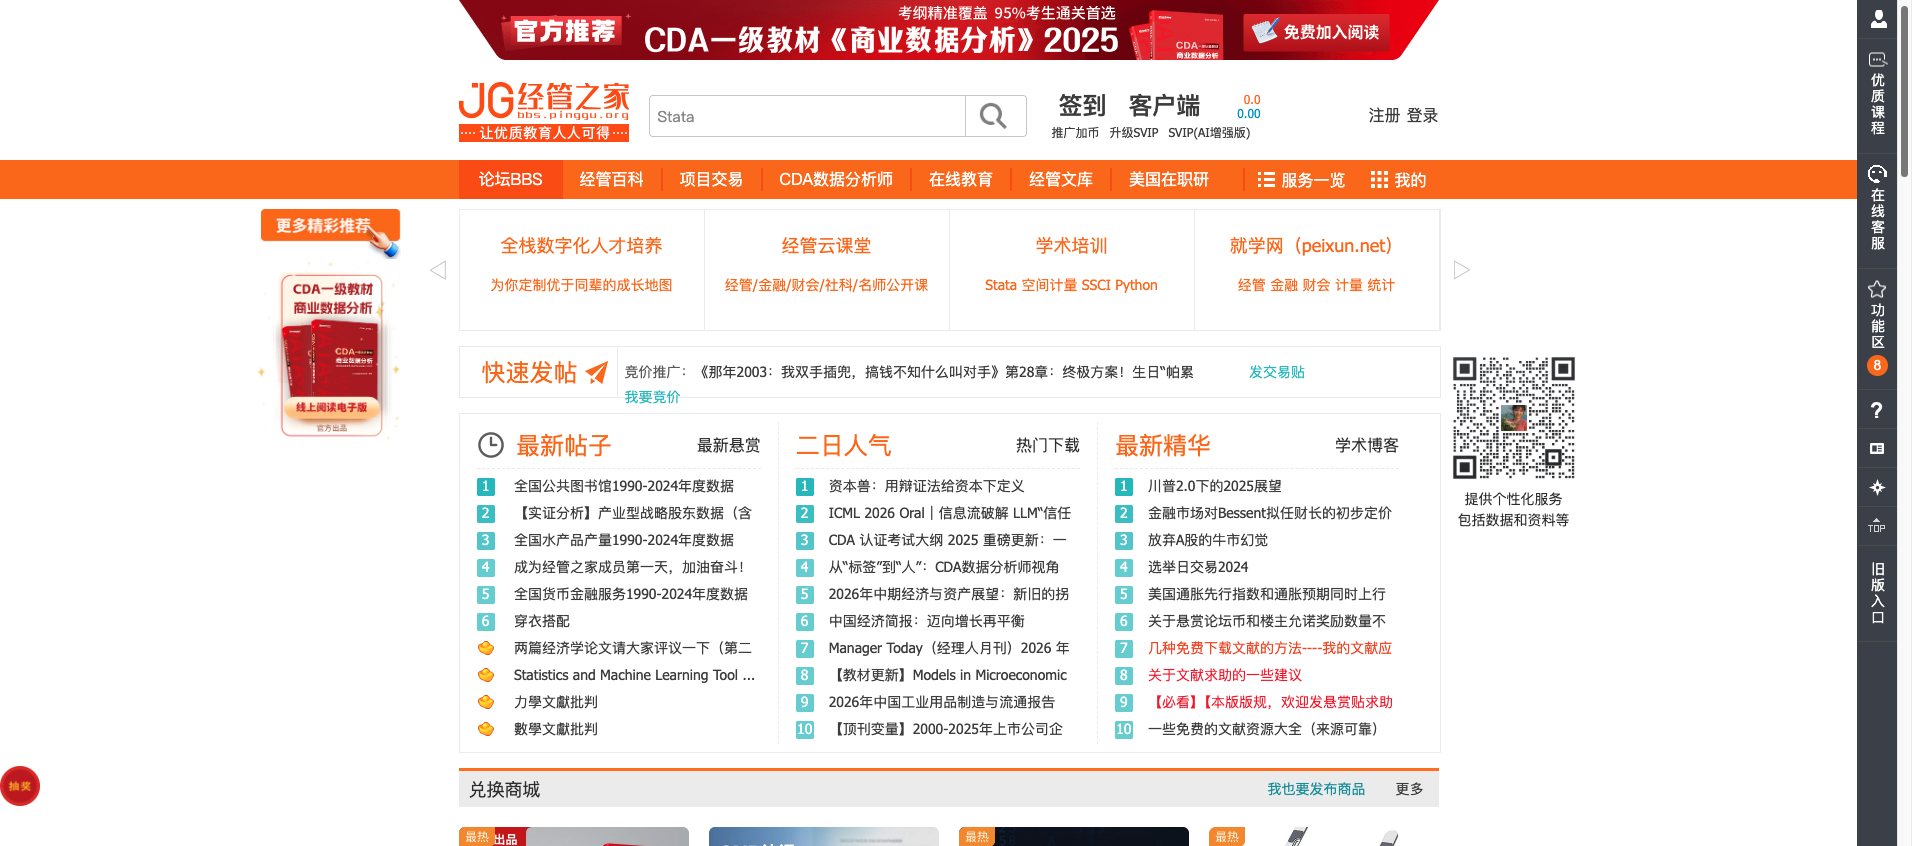The image size is (1912, 846).
Task: Open post 选举日交易2024
Action: 1197,567
